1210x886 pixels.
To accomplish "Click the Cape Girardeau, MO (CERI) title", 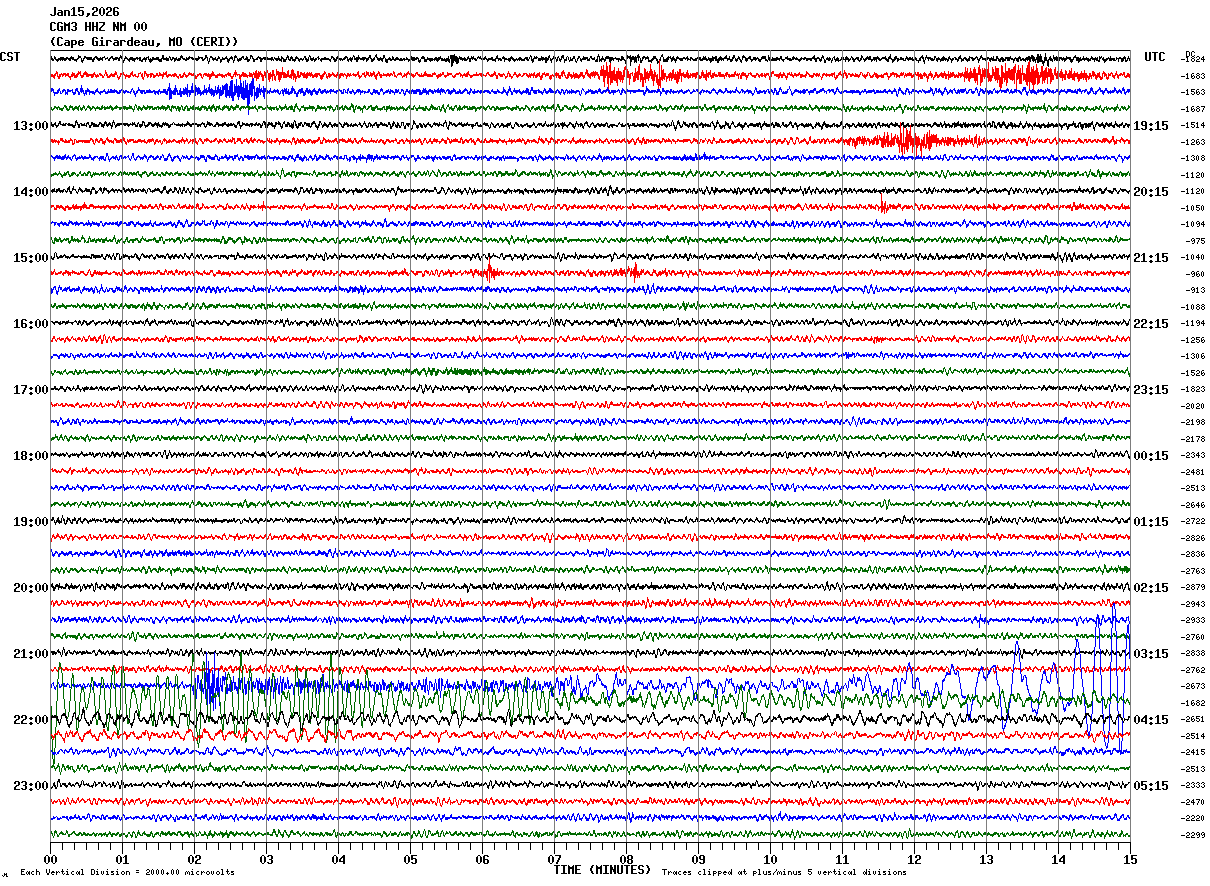I will point(144,42).
